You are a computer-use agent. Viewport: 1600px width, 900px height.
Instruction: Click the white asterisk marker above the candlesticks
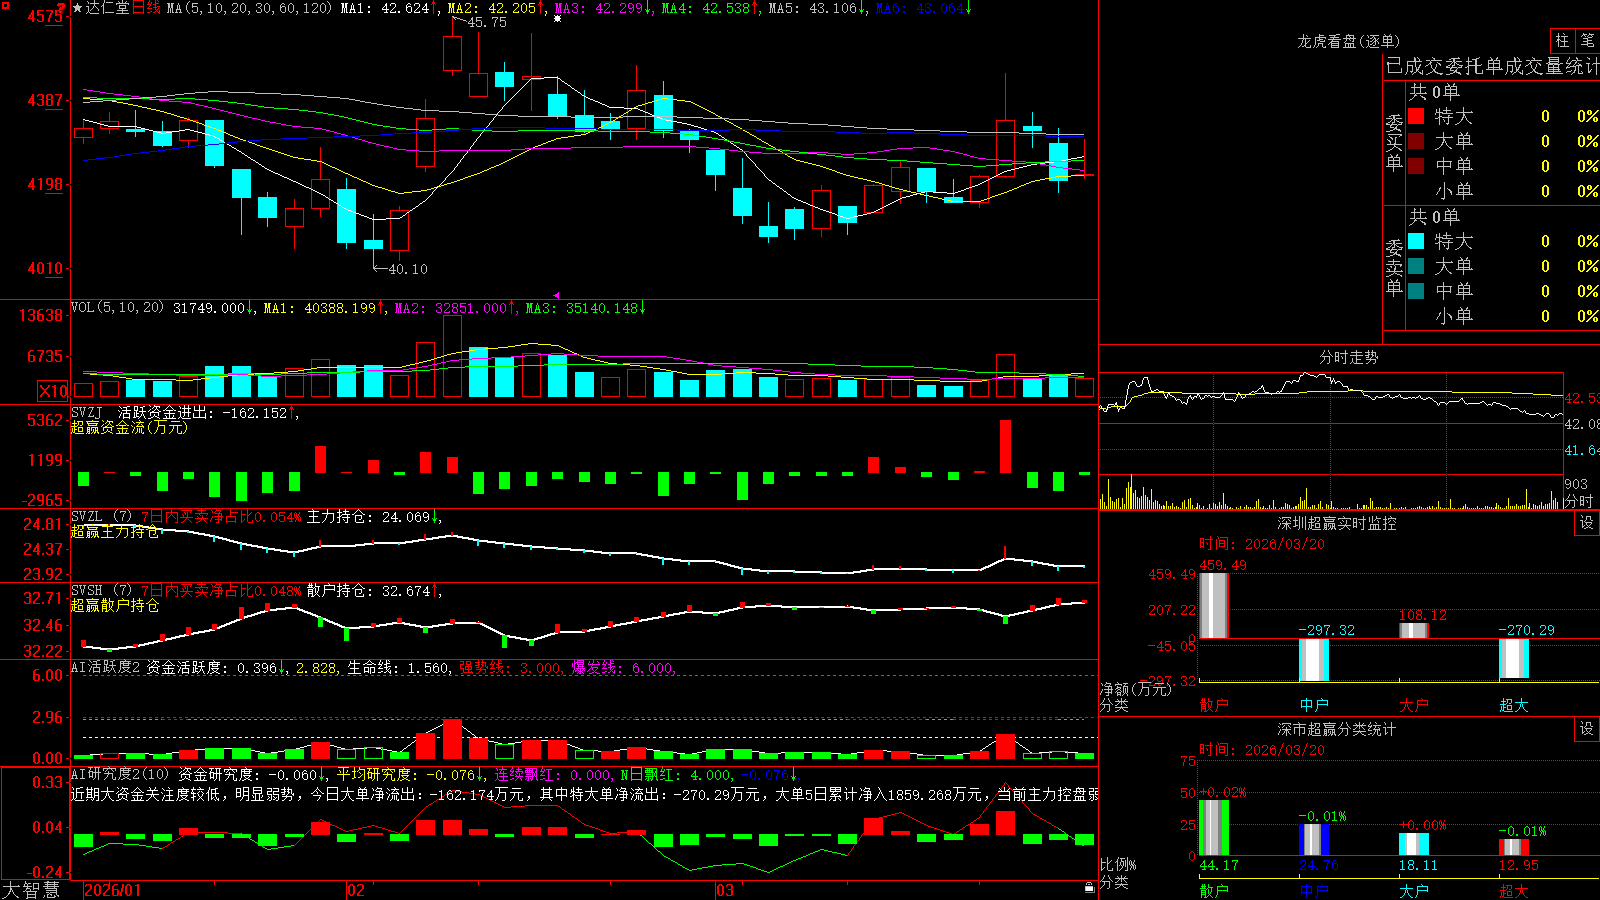tap(558, 18)
